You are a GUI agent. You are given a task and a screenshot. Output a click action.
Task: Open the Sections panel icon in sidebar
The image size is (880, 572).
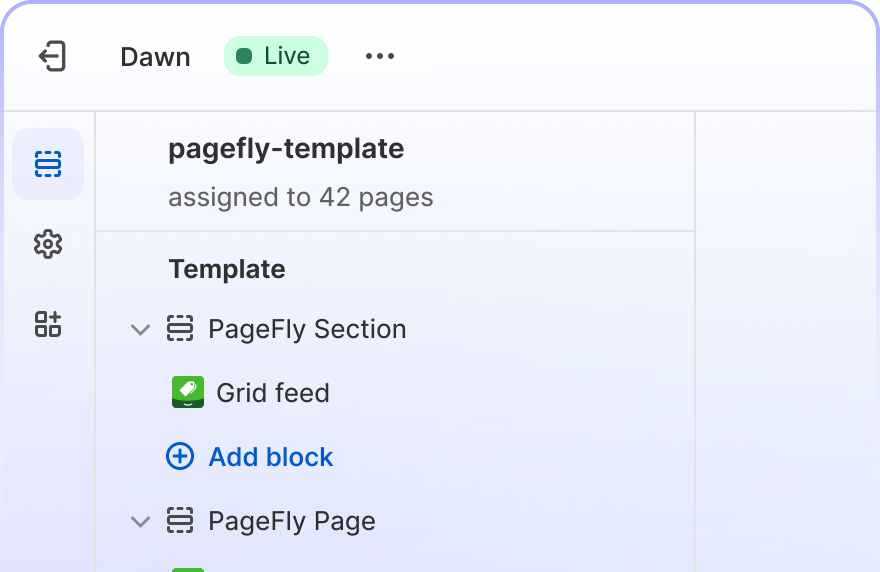pyautogui.click(x=48, y=164)
